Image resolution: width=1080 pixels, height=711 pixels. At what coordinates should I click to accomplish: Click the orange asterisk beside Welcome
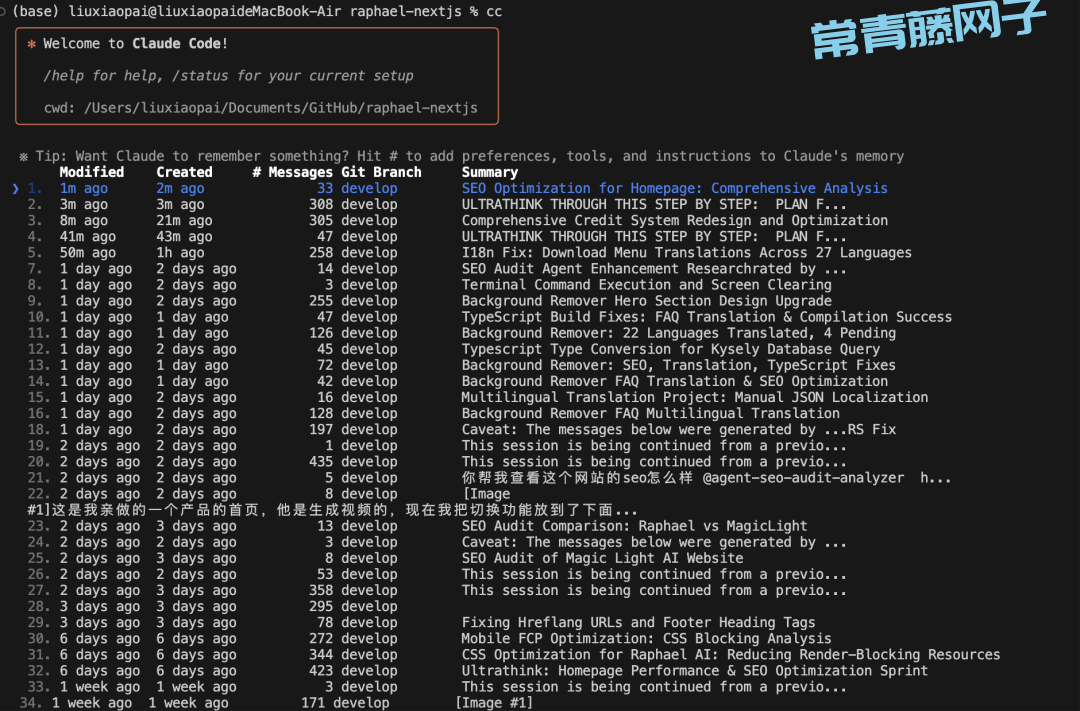pyautogui.click(x=31, y=44)
